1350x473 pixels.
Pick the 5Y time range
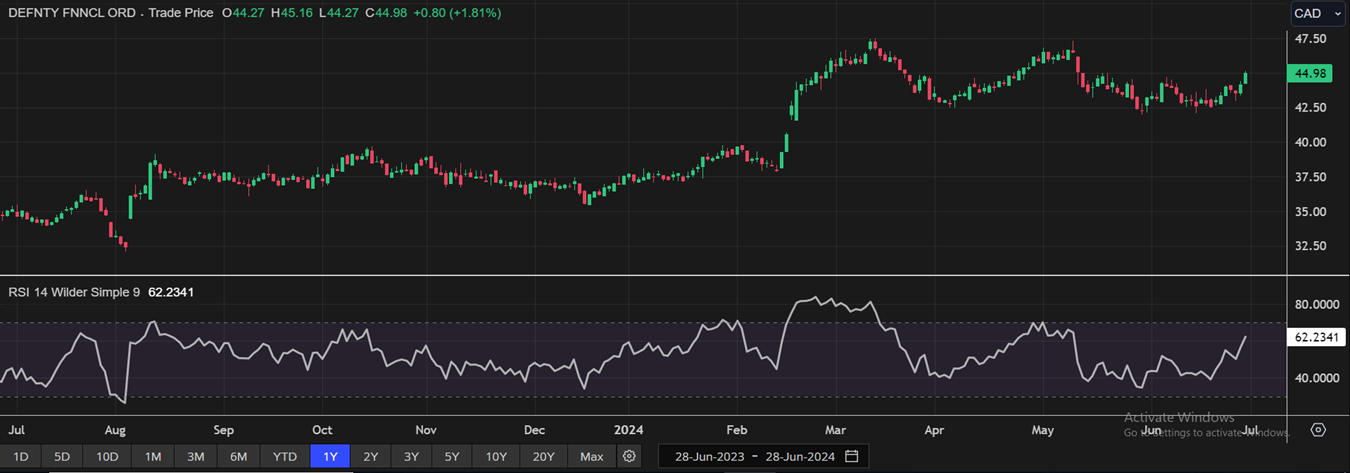click(x=453, y=457)
